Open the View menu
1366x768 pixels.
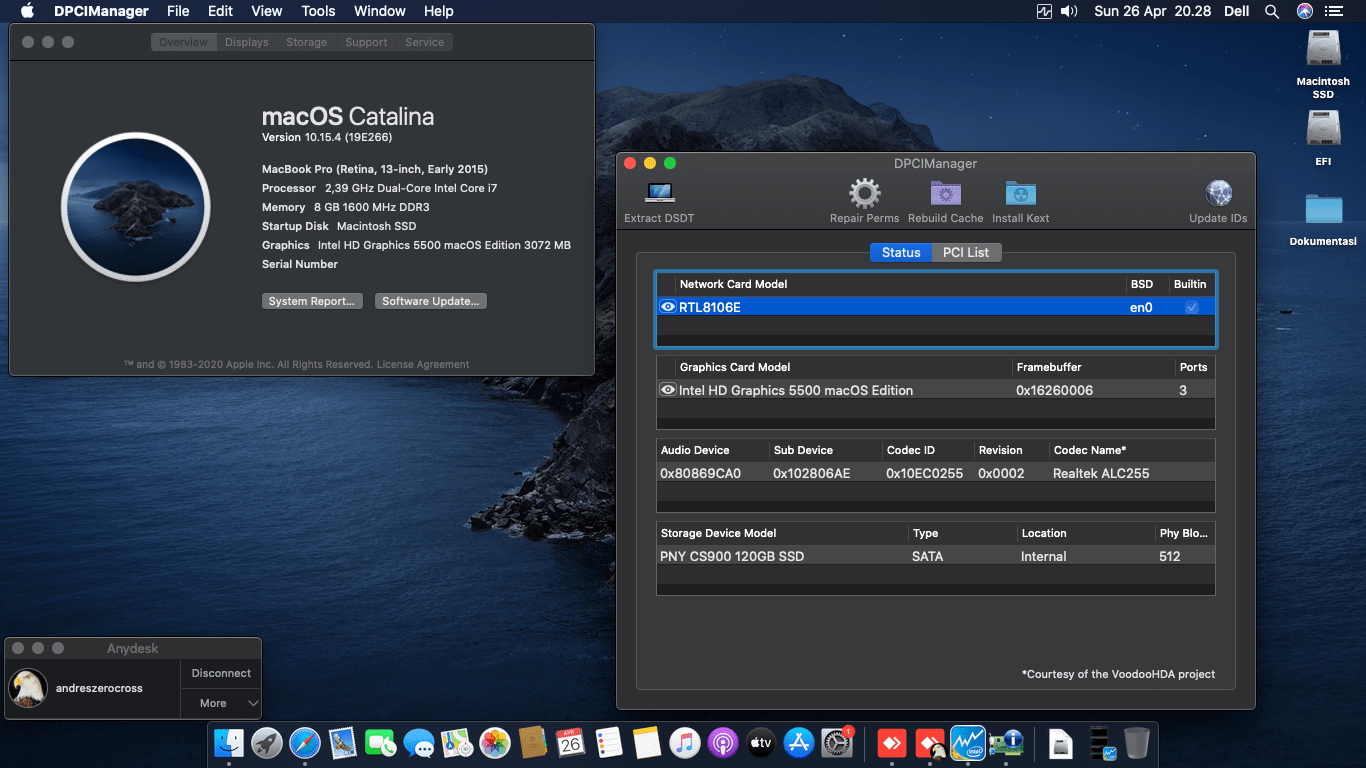266,11
